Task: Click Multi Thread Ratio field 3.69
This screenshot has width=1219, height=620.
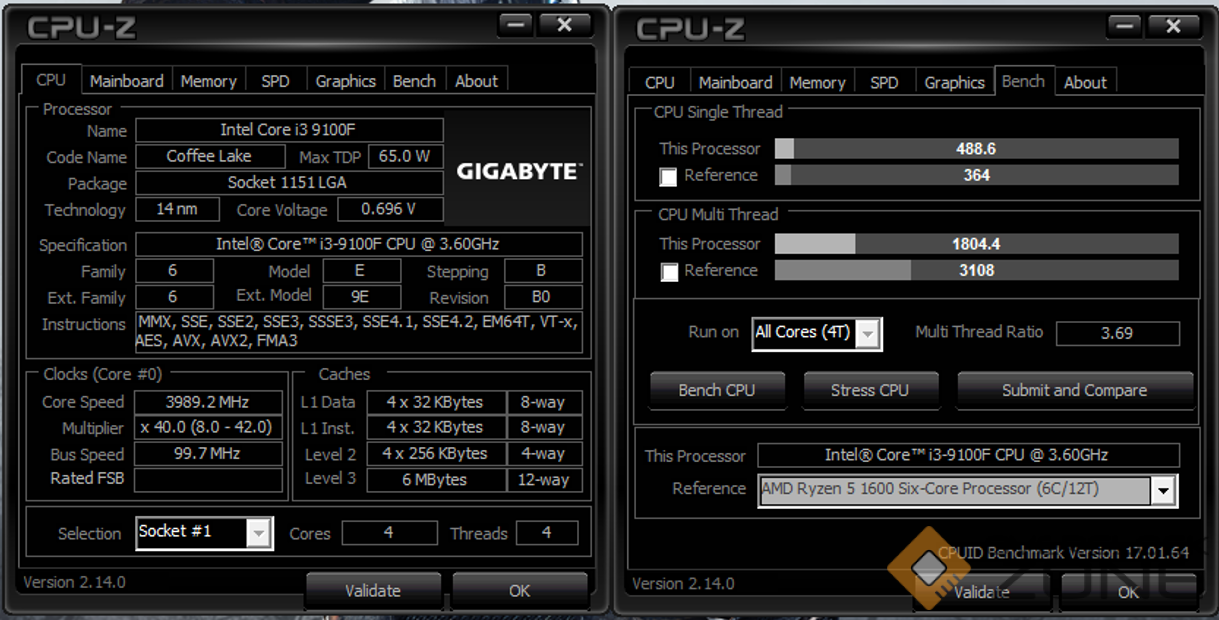Action: click(1117, 333)
